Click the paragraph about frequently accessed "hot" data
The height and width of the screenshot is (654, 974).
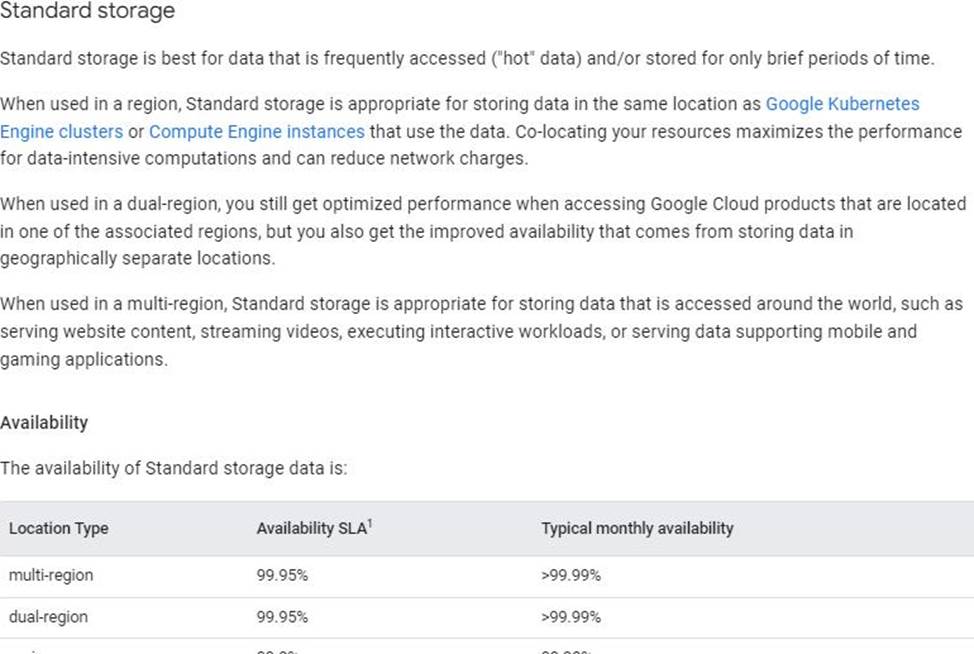[467, 58]
